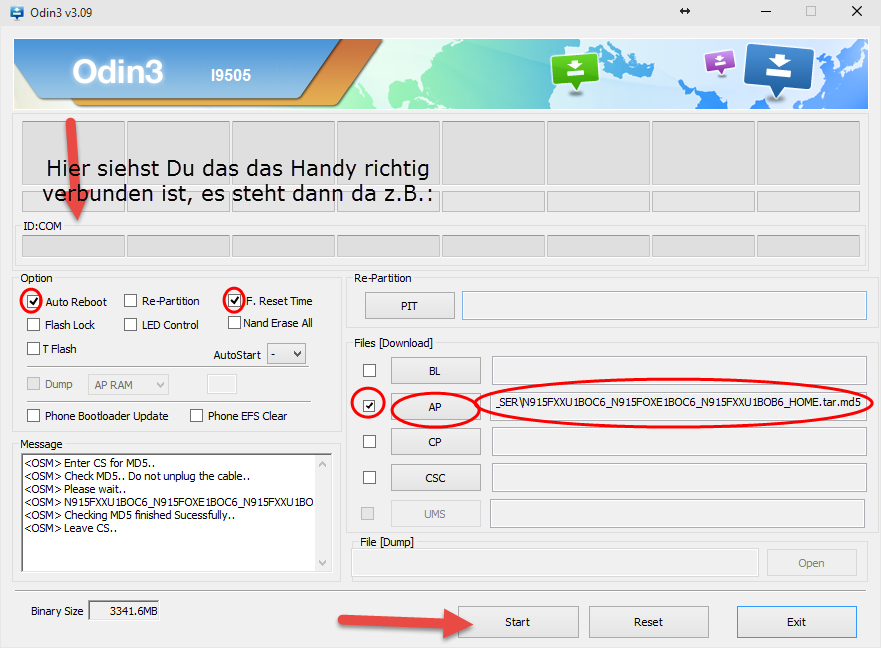Check Phone Bootloader Update option

[34, 415]
